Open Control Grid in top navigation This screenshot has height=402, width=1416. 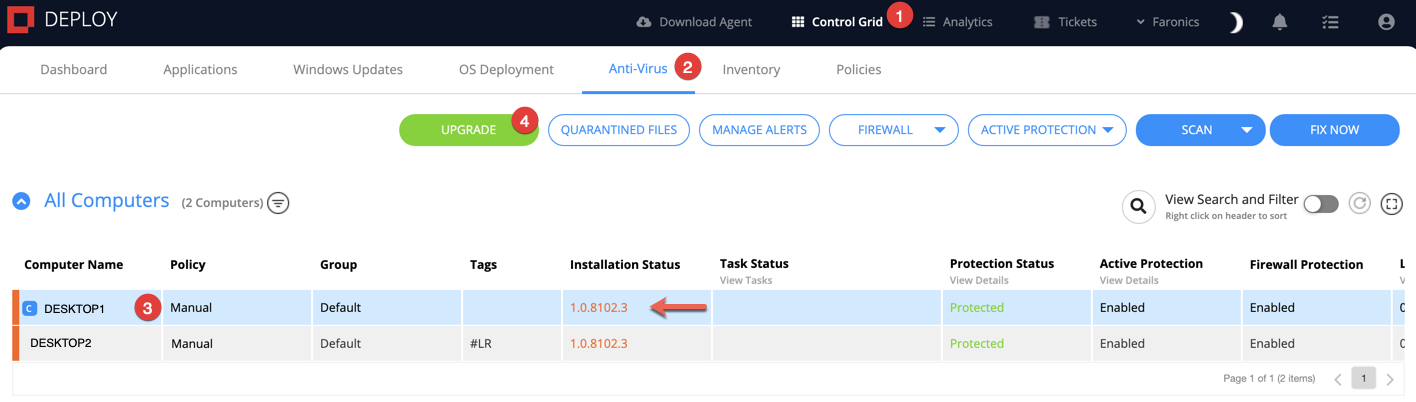click(x=837, y=22)
